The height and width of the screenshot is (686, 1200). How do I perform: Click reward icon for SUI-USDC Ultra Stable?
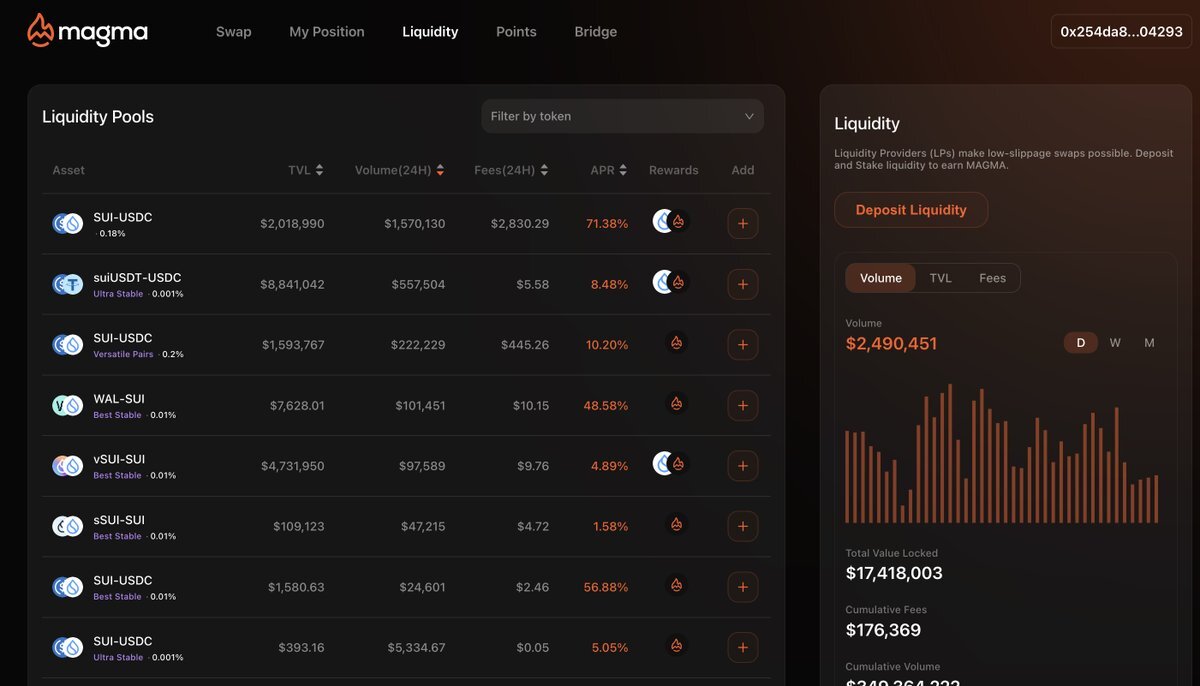tap(677, 646)
